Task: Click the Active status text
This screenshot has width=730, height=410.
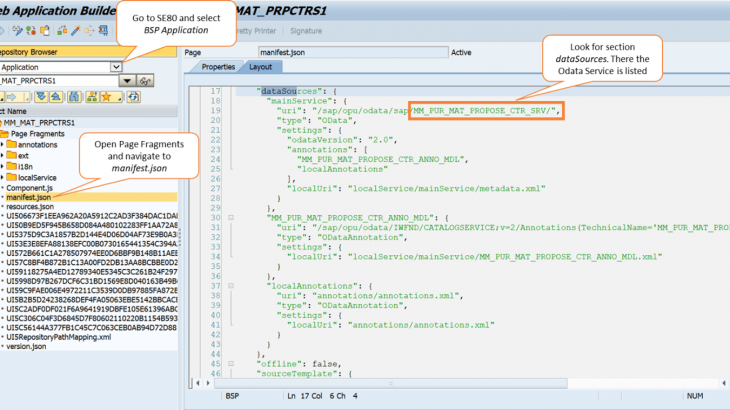Action: [x=461, y=53]
